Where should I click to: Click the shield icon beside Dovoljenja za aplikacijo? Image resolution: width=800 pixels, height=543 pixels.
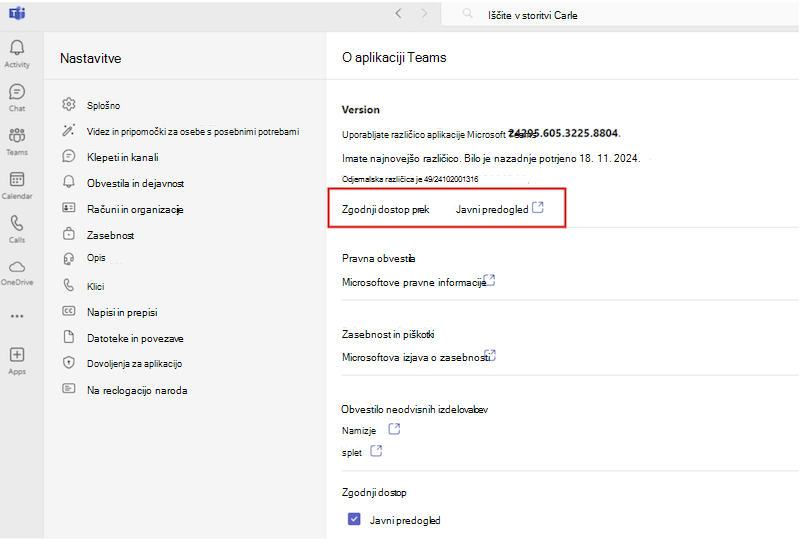(x=68, y=362)
